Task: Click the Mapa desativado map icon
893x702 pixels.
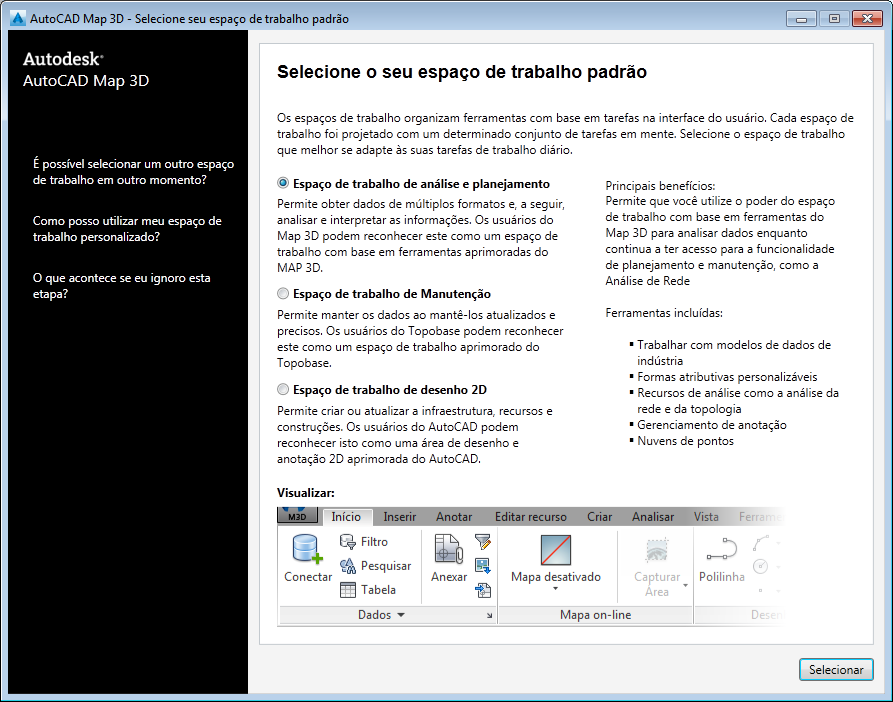Action: point(555,550)
